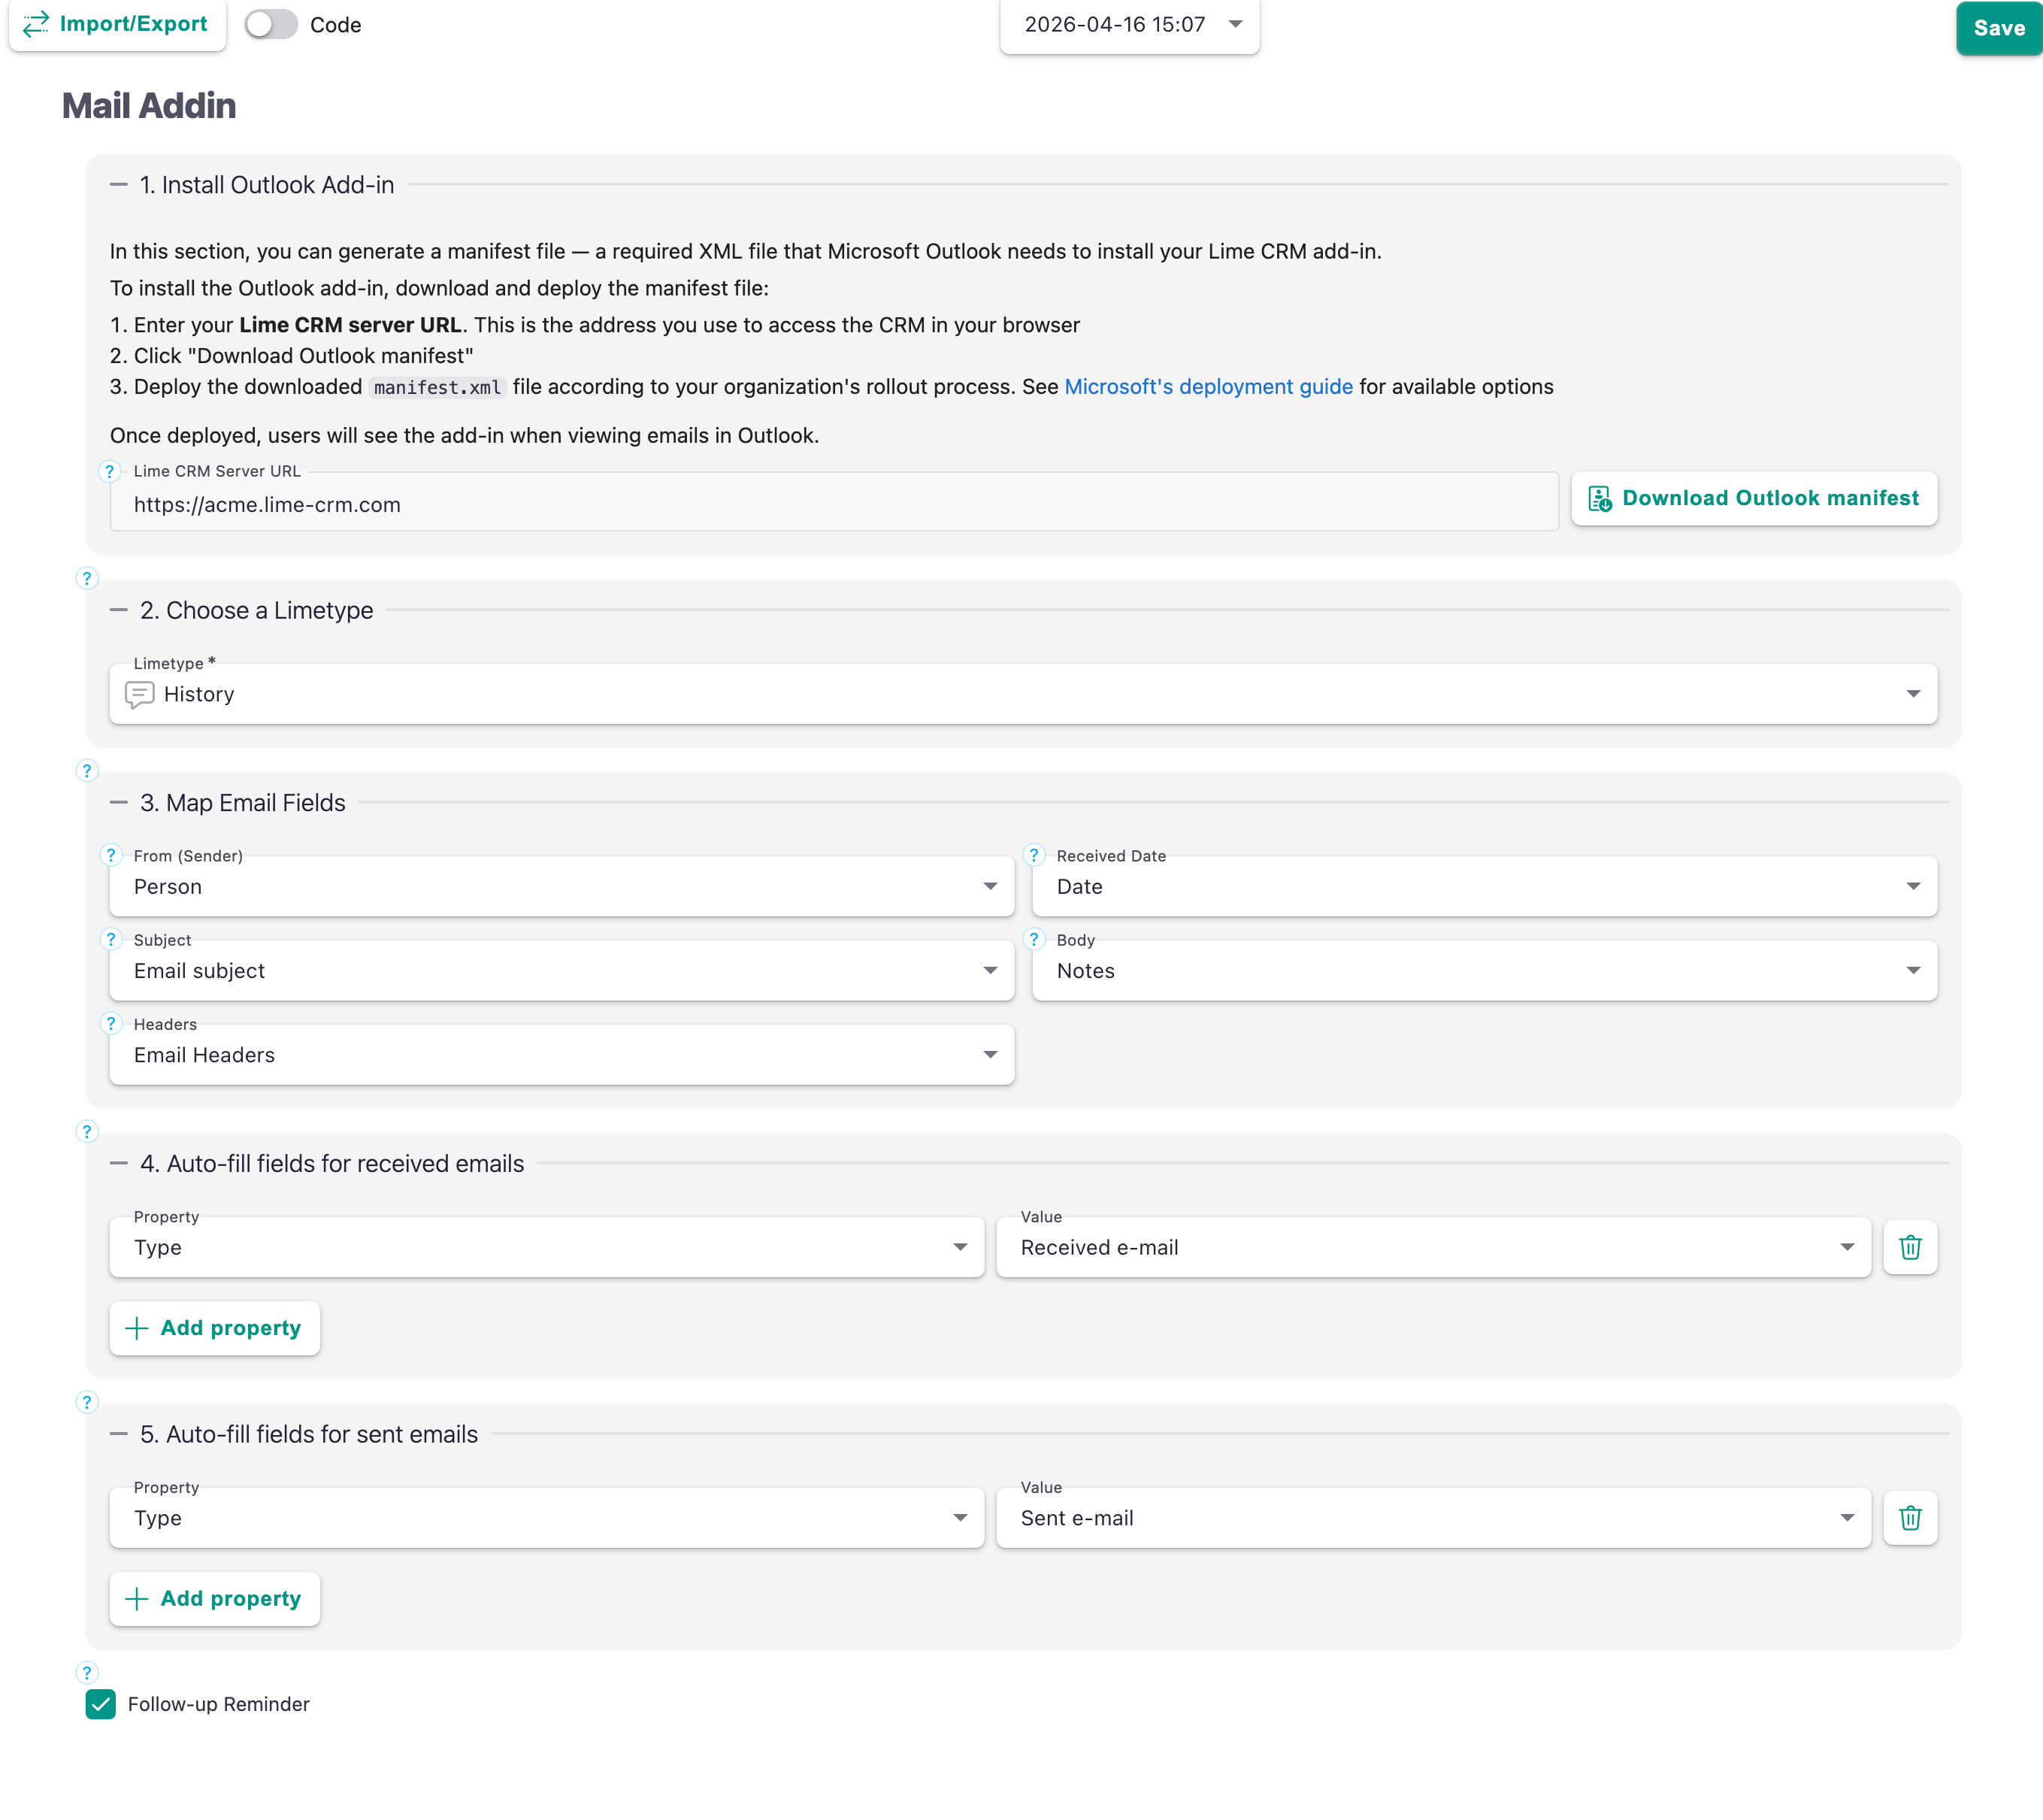
Task: Collapse Auto-fill fields for received emails section
Action: click(119, 1164)
